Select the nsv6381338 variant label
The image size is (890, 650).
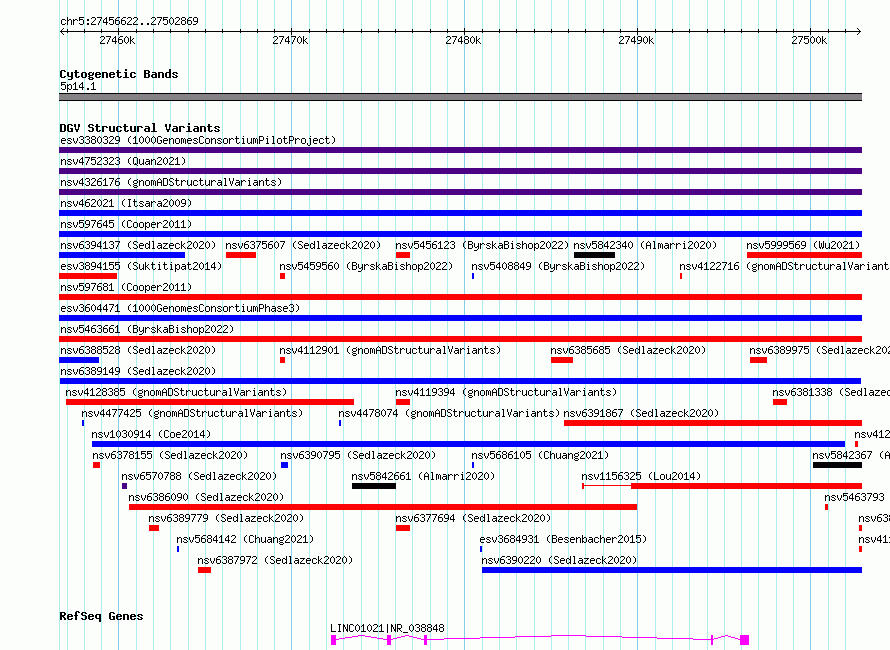pos(831,392)
